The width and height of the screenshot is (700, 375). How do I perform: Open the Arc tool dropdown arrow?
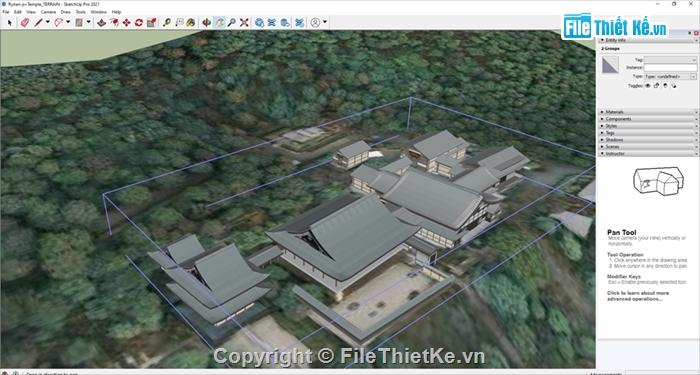[68, 22]
